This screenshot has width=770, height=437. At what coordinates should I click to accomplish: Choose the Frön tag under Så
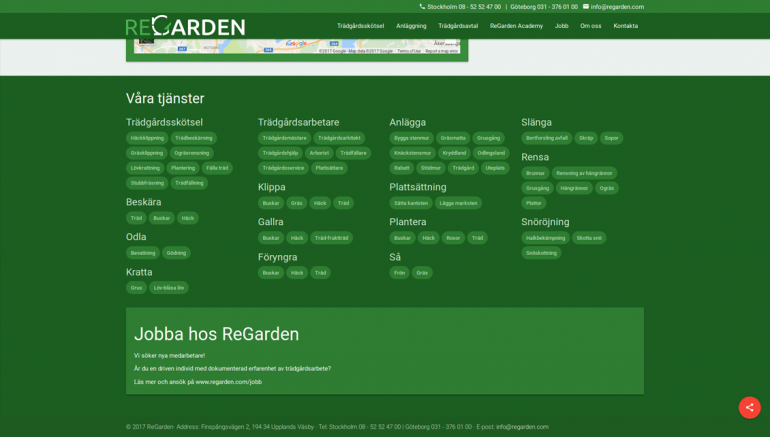pyautogui.click(x=400, y=273)
